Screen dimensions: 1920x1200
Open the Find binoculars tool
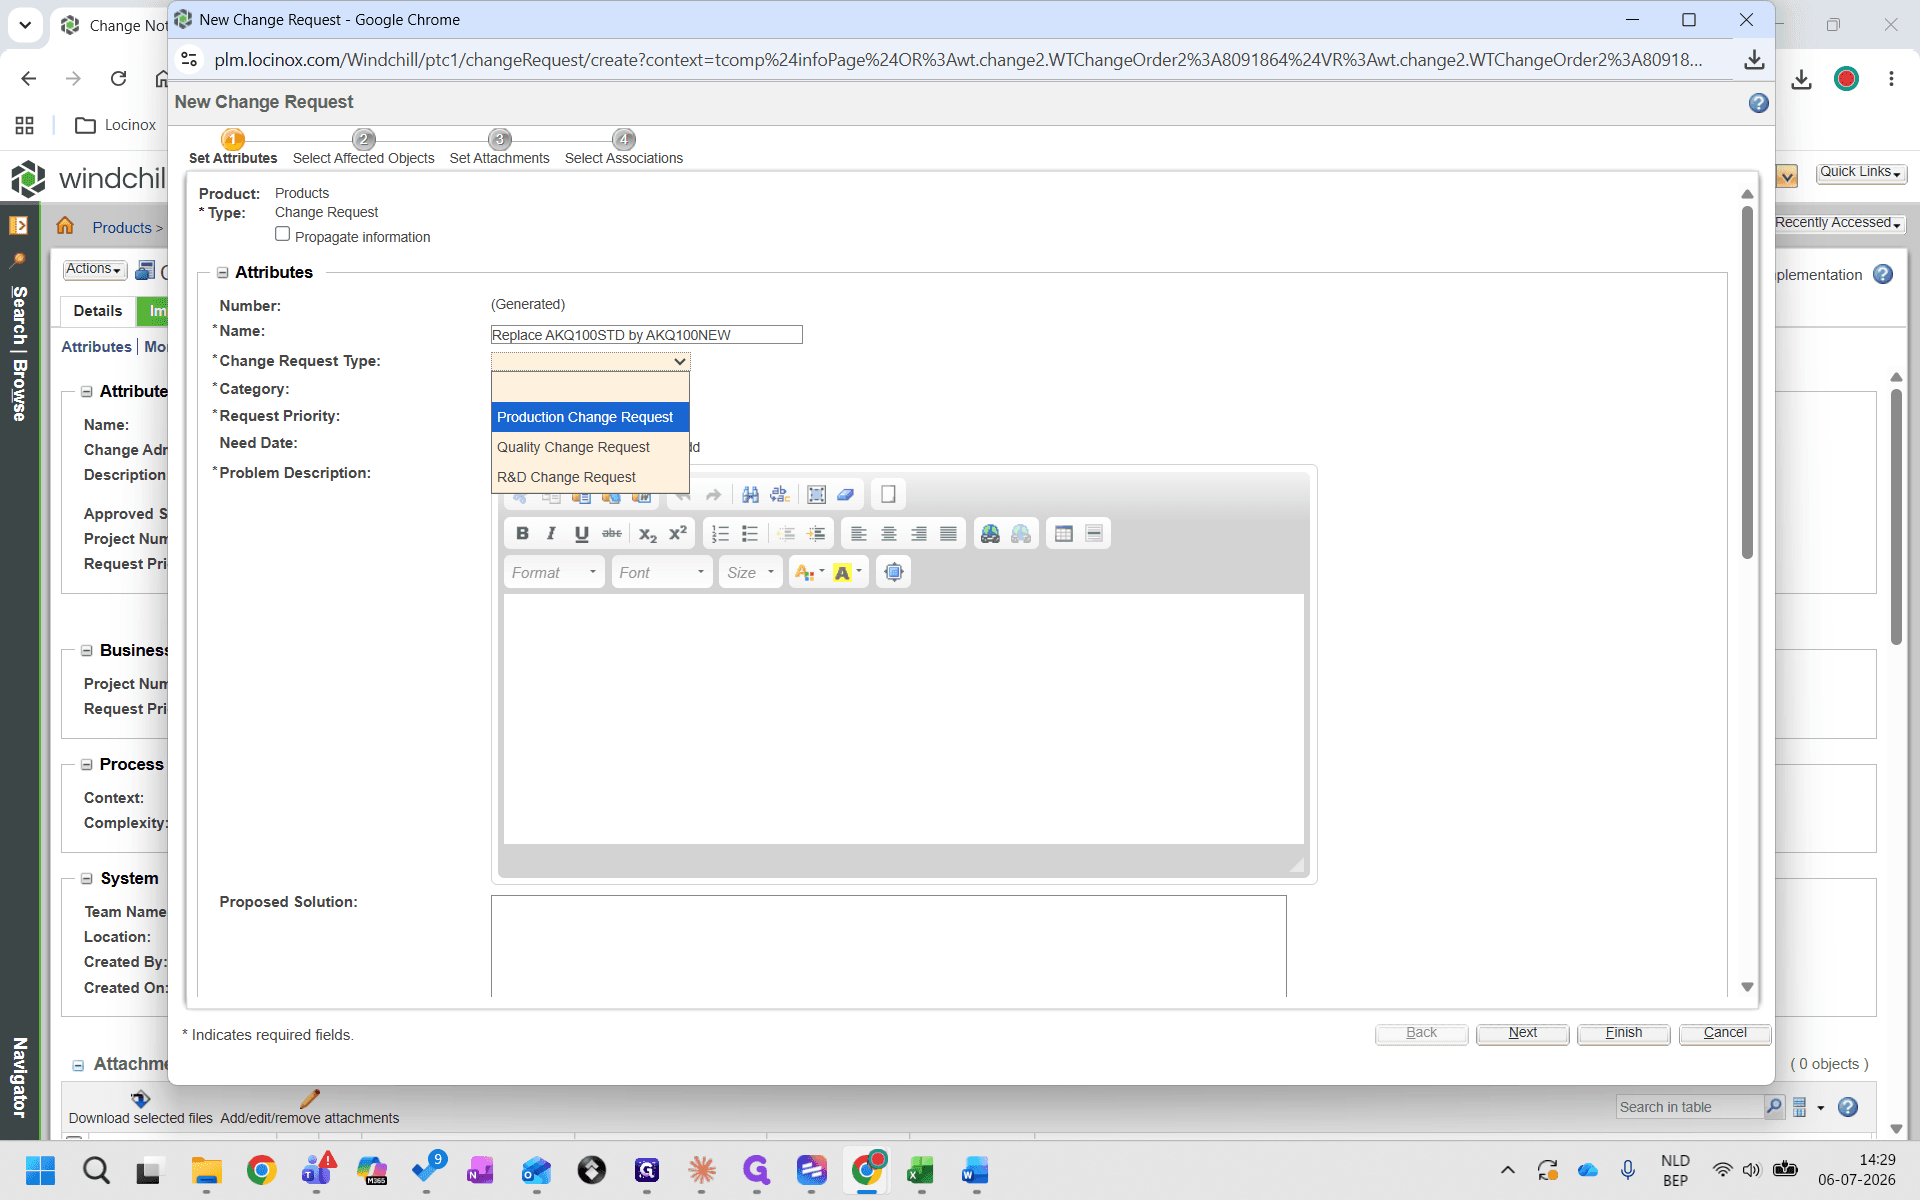750,494
